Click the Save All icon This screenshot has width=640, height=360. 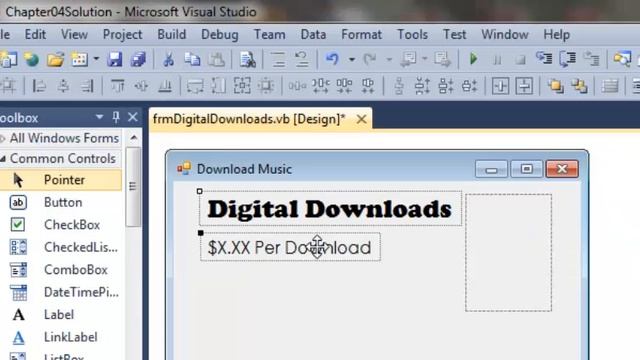click(138, 60)
